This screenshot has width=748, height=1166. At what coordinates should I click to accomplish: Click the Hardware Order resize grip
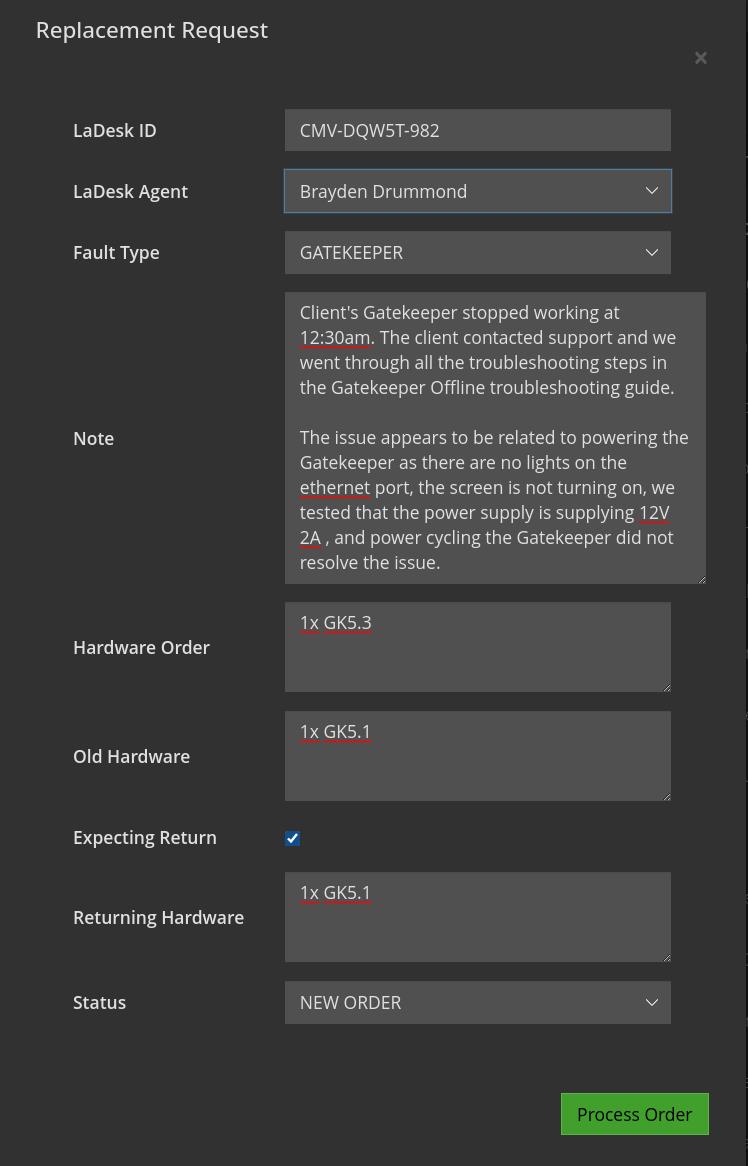(665, 686)
